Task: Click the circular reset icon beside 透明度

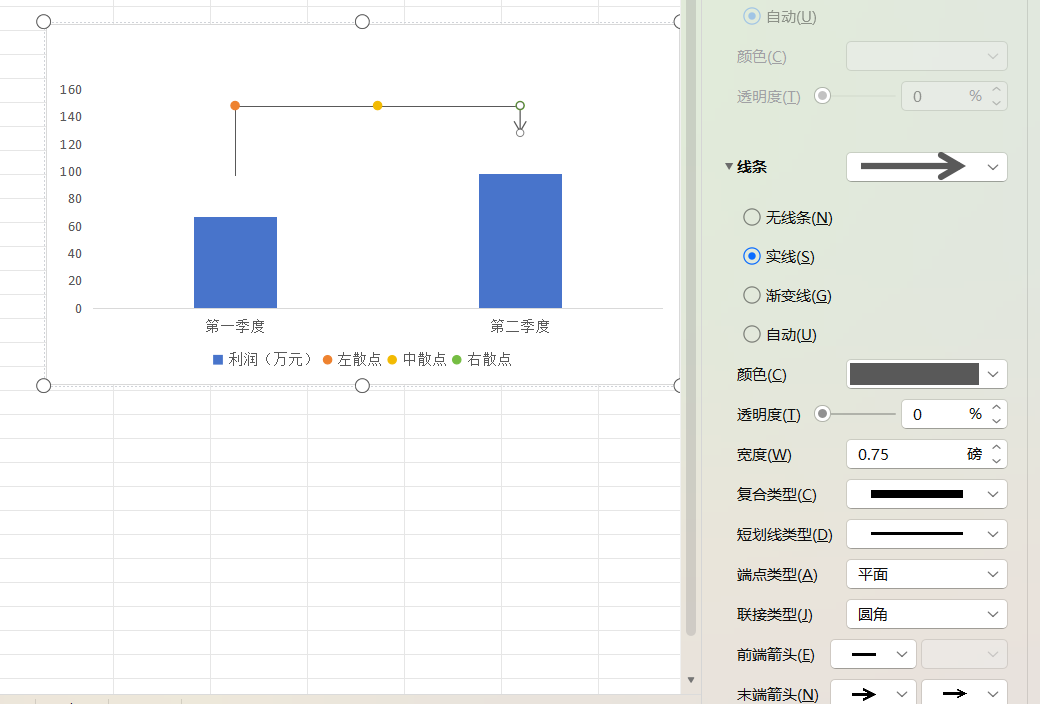Action: pyautogui.click(x=822, y=413)
